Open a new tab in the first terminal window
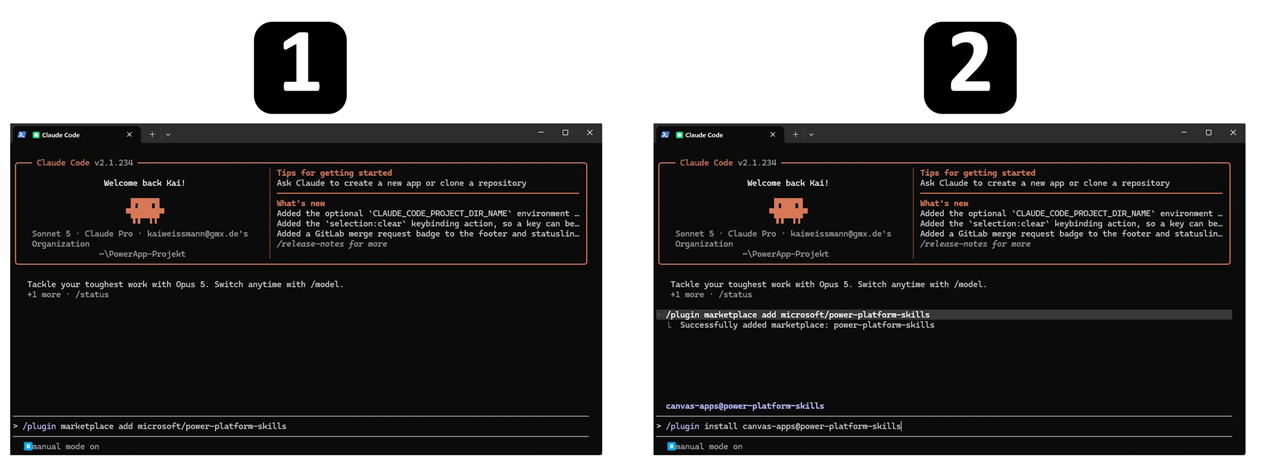 tap(153, 134)
